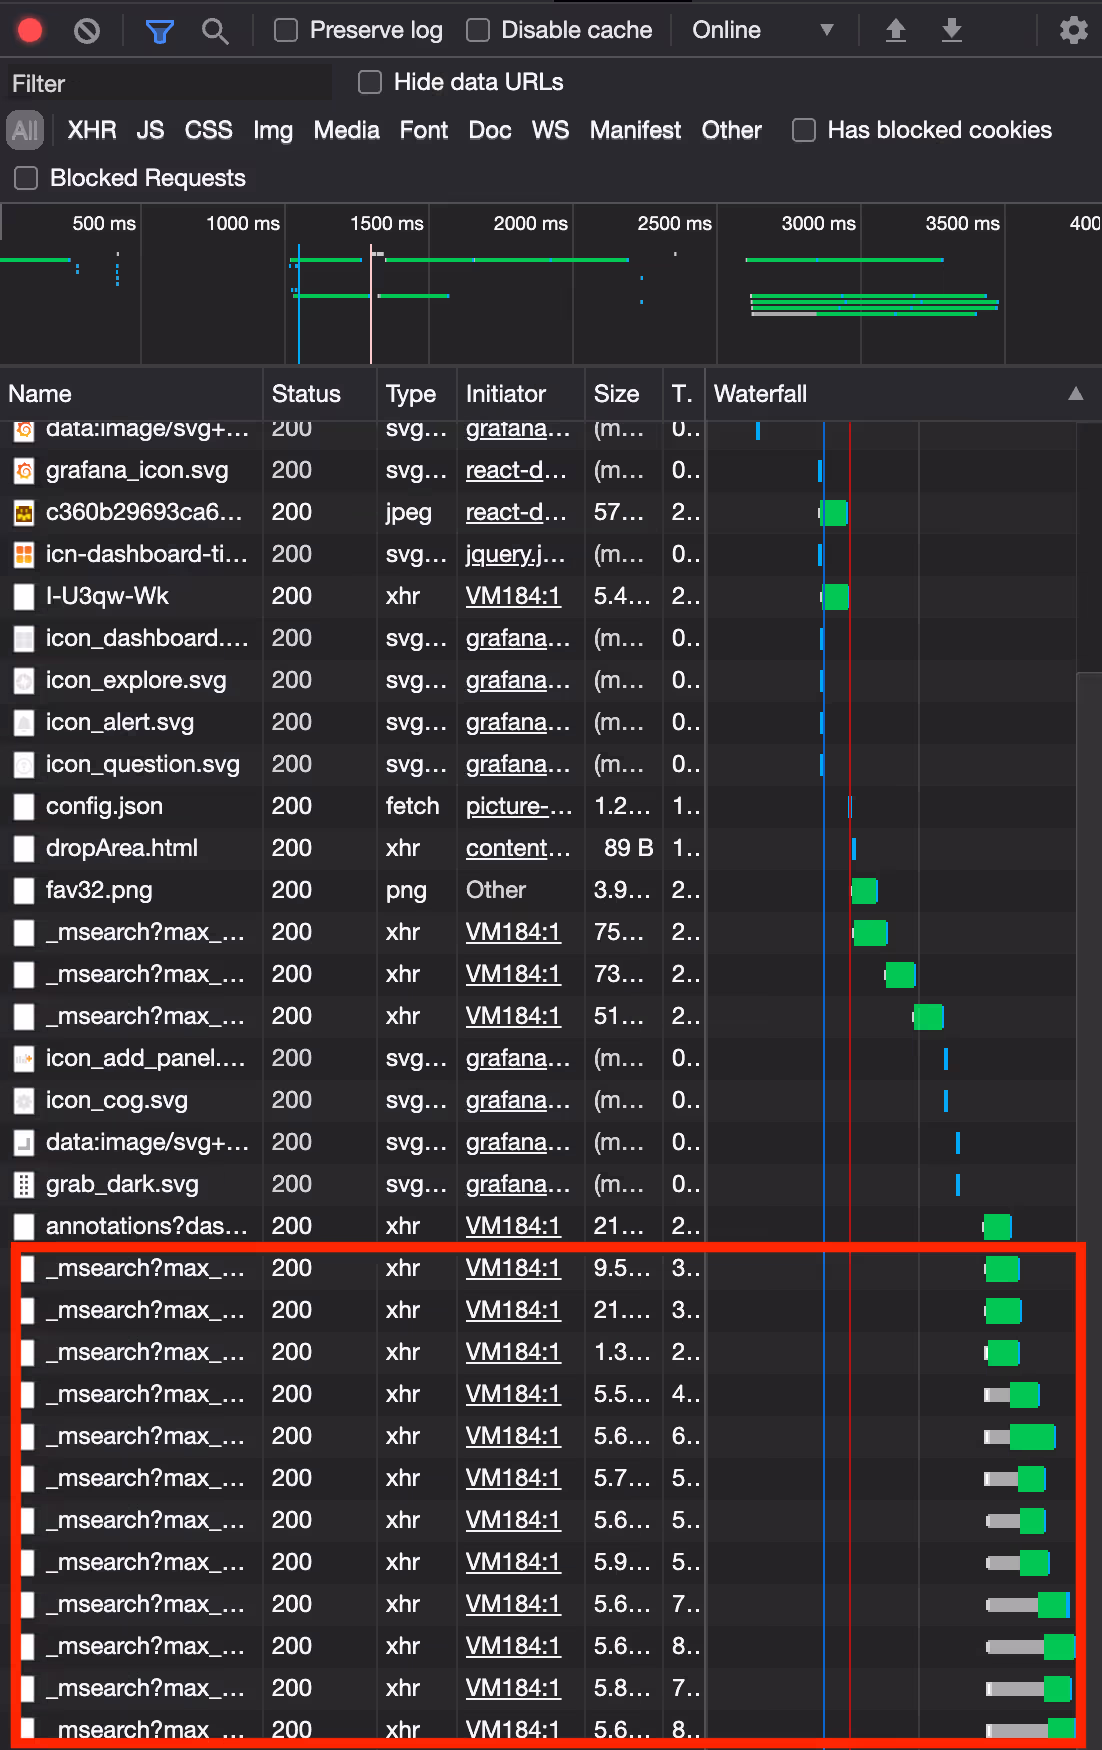Open VM184:1 initiator link for l-U3qw-Wk

(513, 596)
